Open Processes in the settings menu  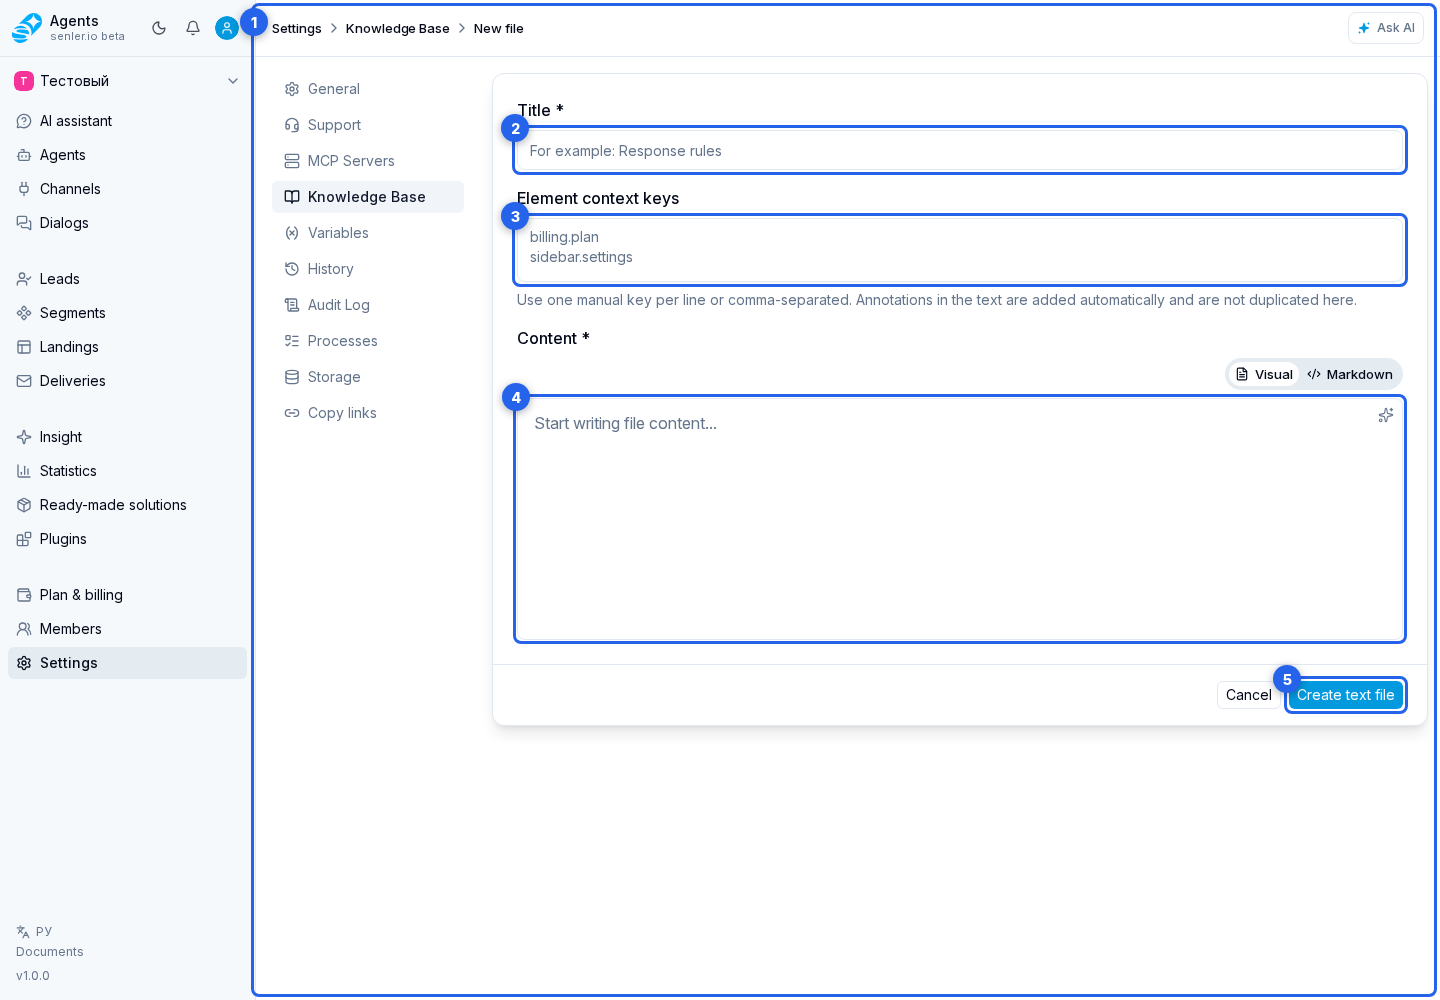tap(368, 341)
